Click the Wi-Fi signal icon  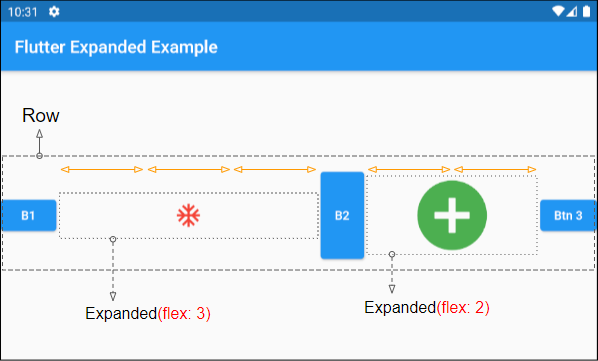[x=558, y=12]
